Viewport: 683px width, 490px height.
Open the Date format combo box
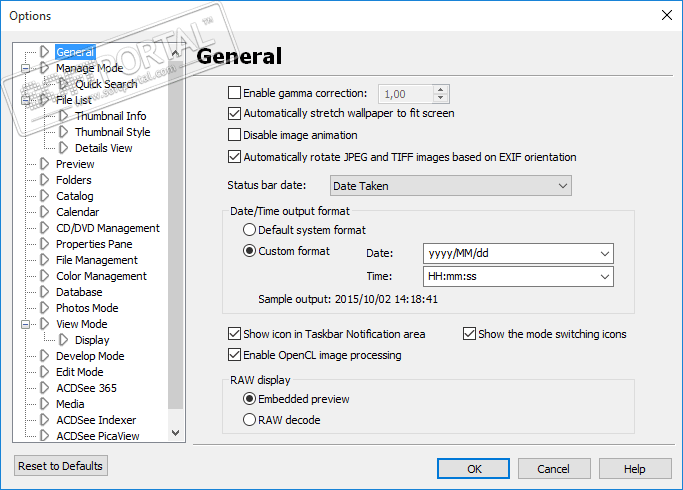pyautogui.click(x=517, y=254)
